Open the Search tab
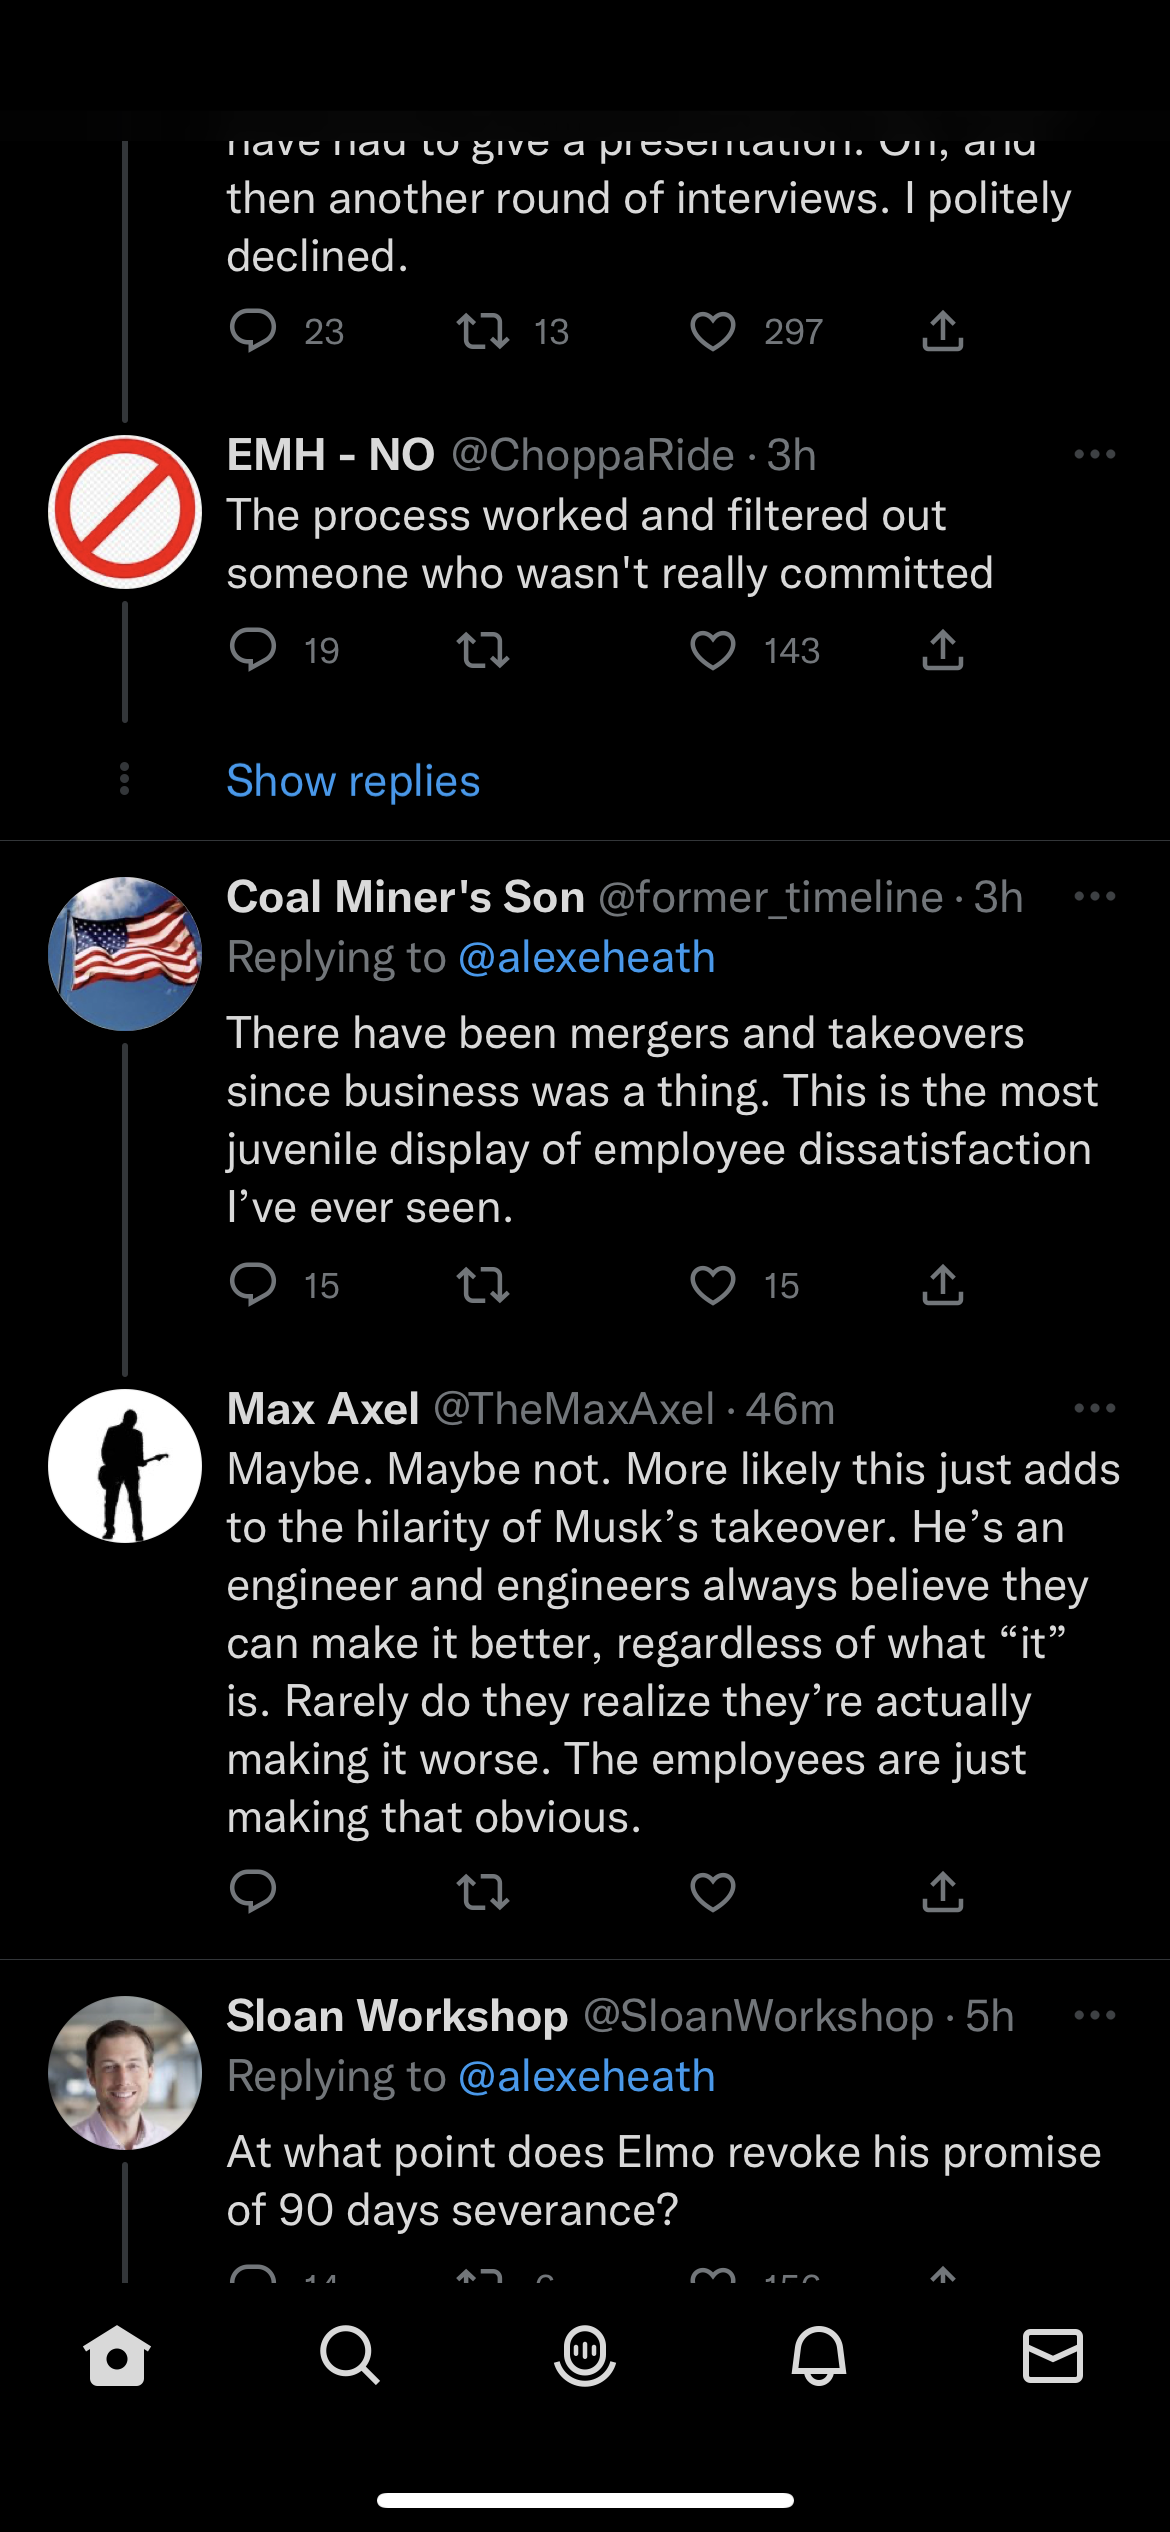The width and height of the screenshot is (1170, 2532). click(x=350, y=2356)
